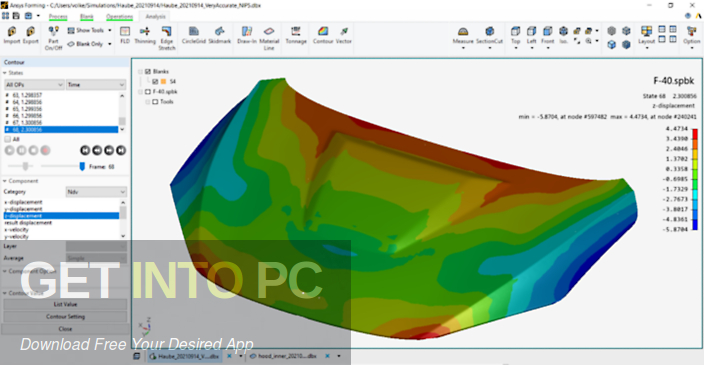The width and height of the screenshot is (704, 365).
Task: Enable the All checkbox under States
Action: (x=8, y=139)
